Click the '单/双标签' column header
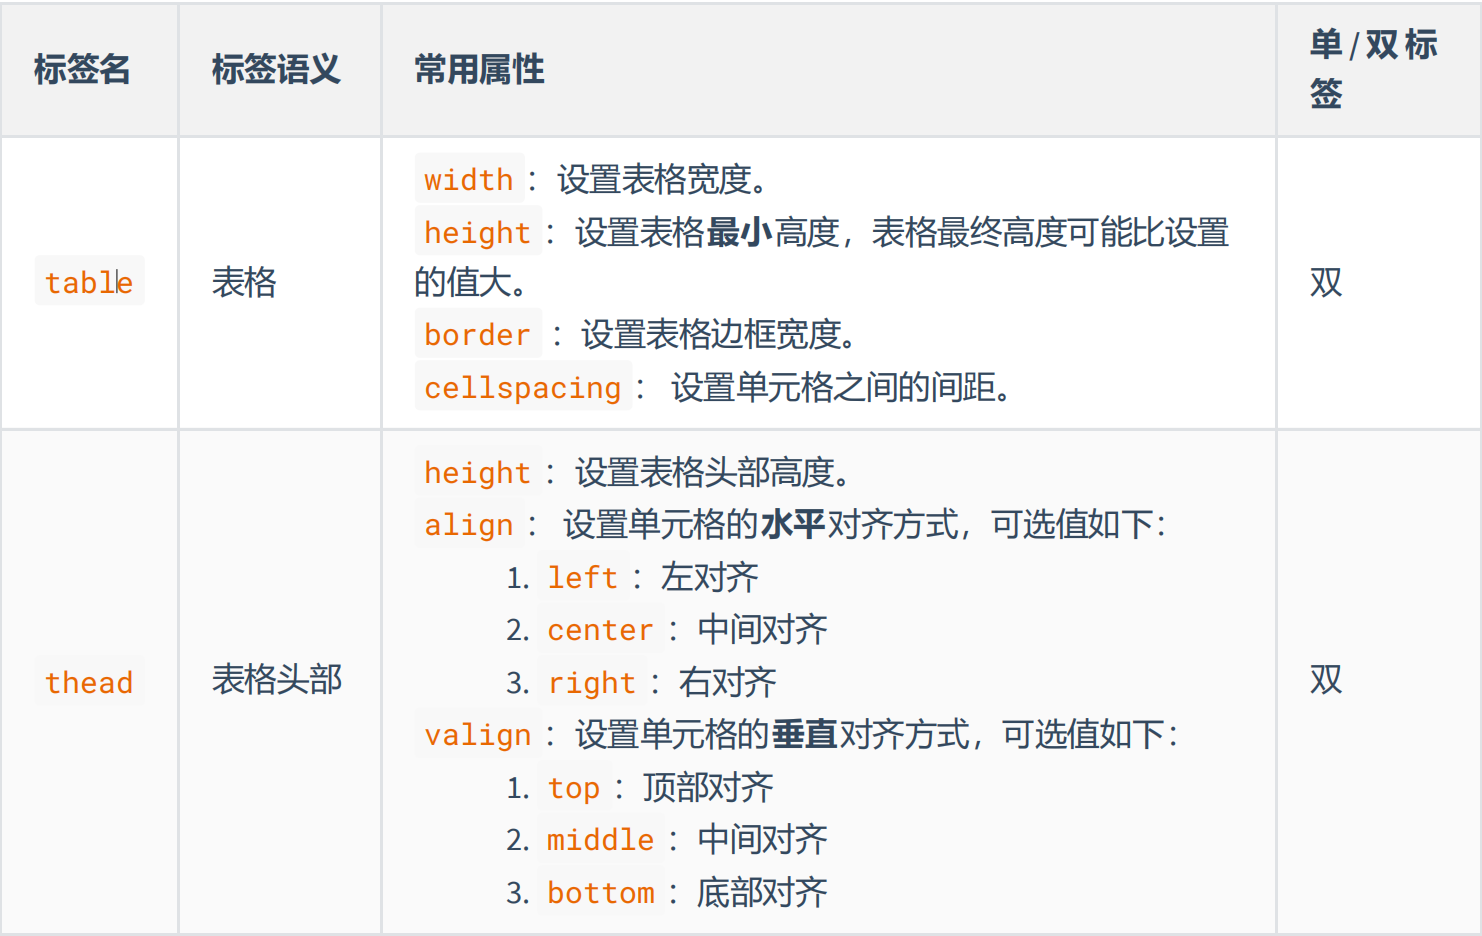This screenshot has height=936, width=1482. 1374,69
